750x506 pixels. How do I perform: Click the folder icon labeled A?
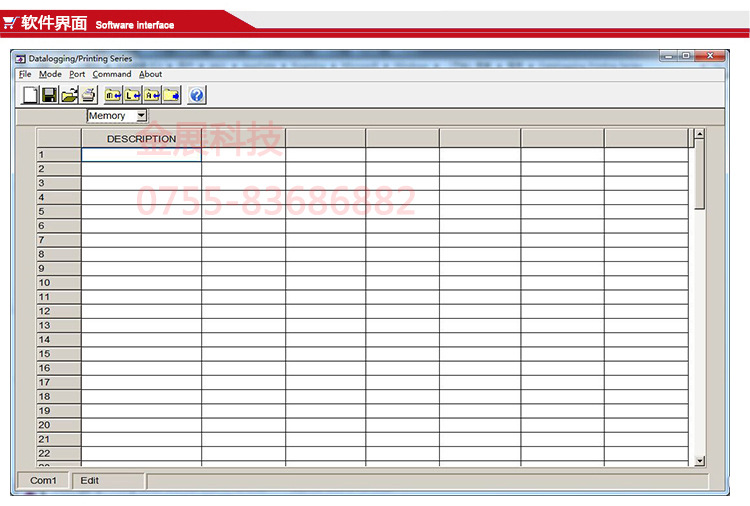pyautogui.click(x=152, y=95)
